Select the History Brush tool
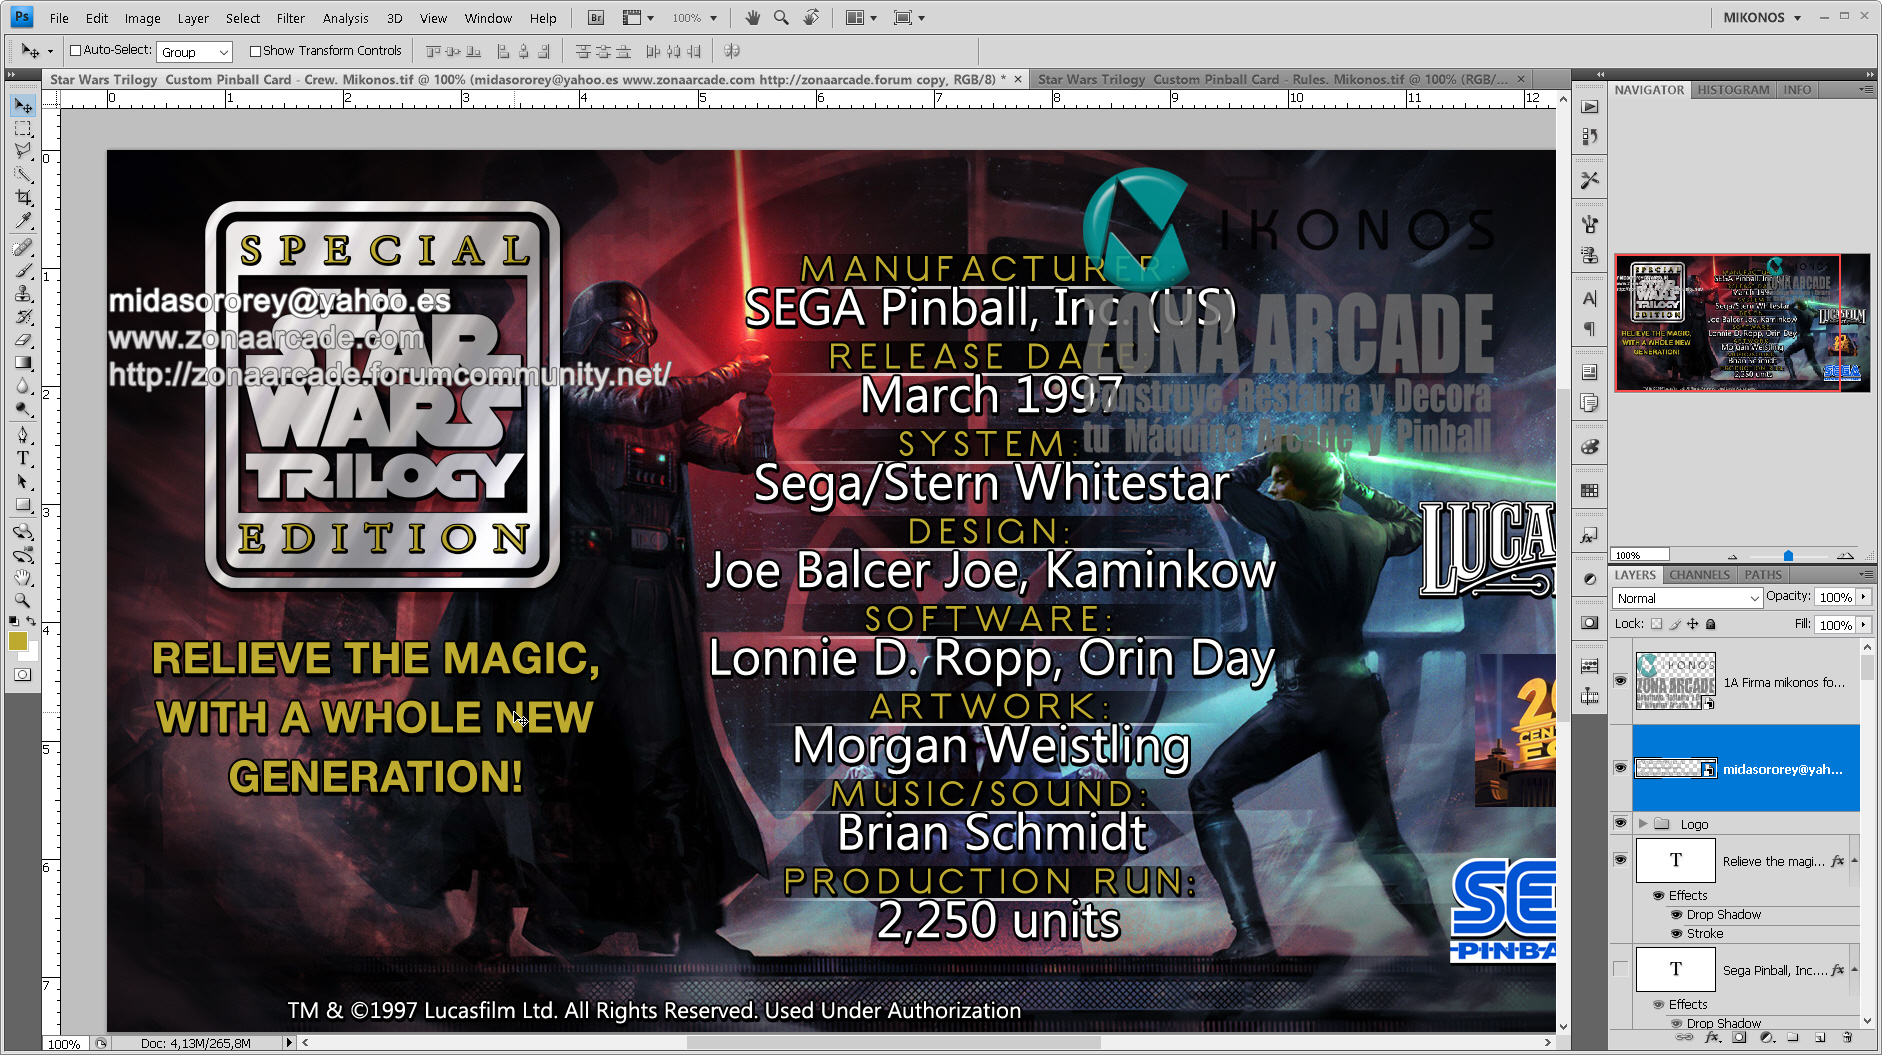Viewport: 1882px width, 1055px height. (23, 316)
